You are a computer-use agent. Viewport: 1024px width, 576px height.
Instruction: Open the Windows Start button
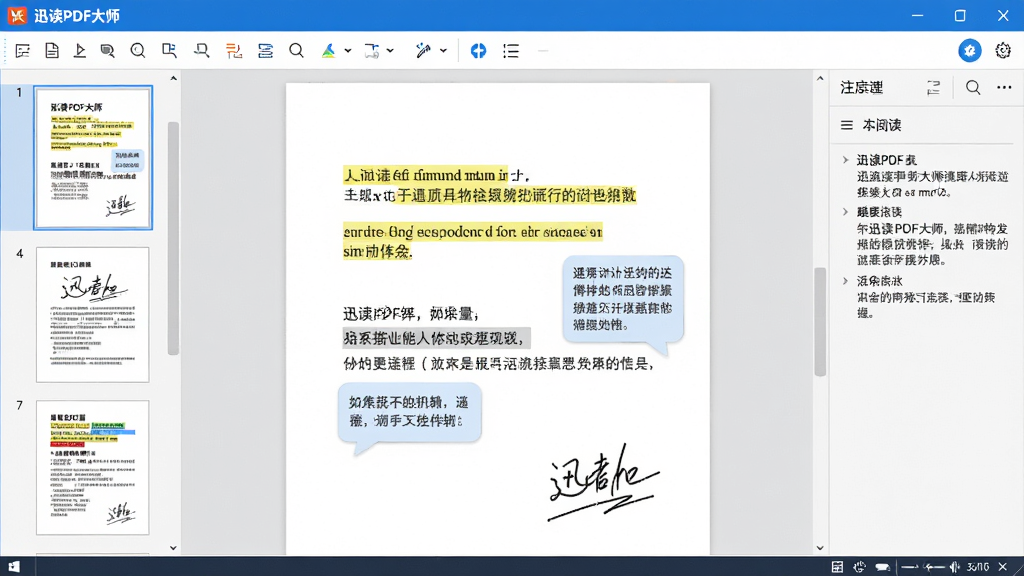14,566
